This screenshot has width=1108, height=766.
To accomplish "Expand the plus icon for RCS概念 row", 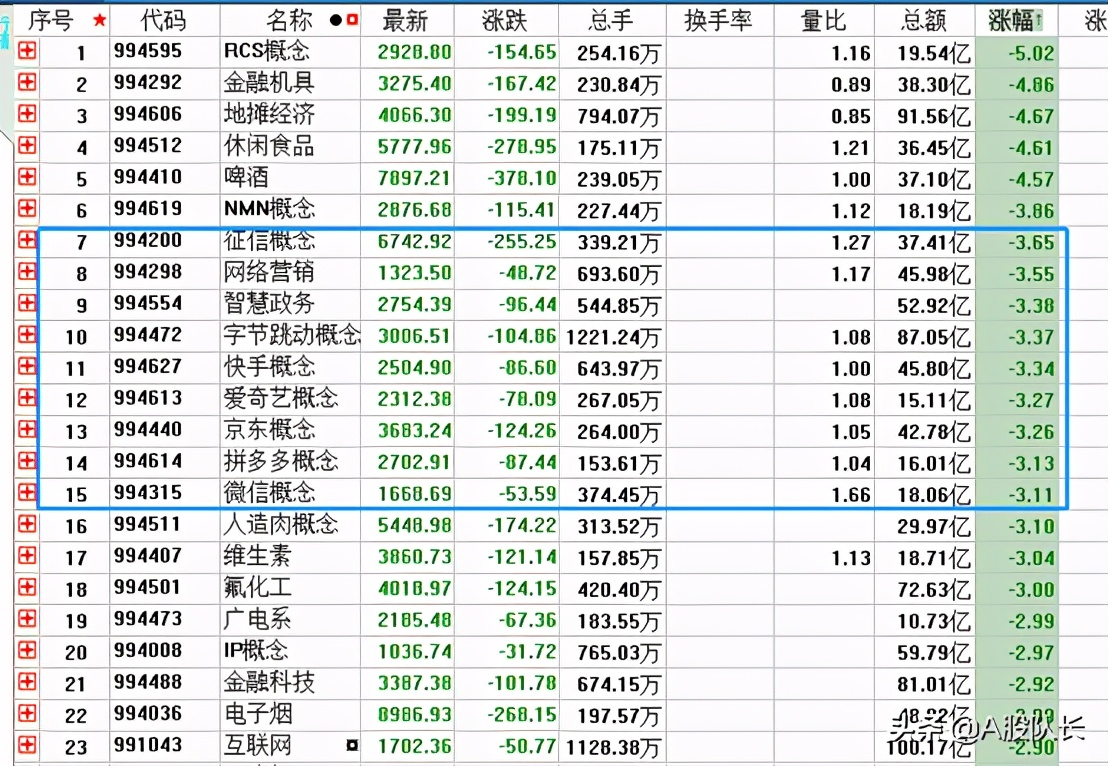I will [27, 51].
